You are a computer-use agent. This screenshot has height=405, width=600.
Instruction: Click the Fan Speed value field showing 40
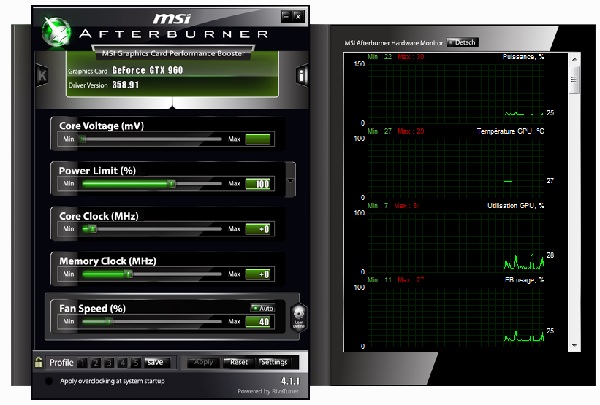(x=258, y=322)
